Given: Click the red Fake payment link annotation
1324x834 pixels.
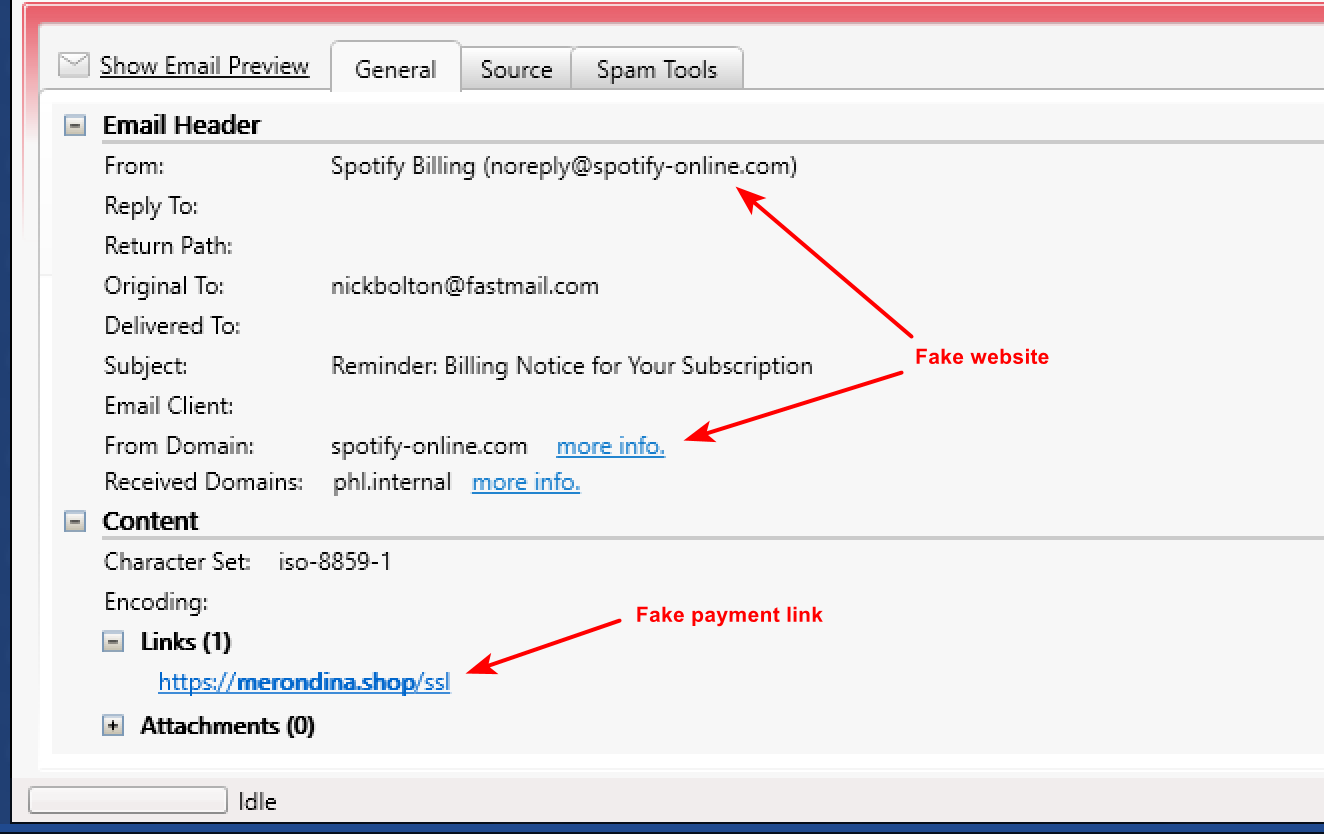Looking at the screenshot, I should 728,615.
